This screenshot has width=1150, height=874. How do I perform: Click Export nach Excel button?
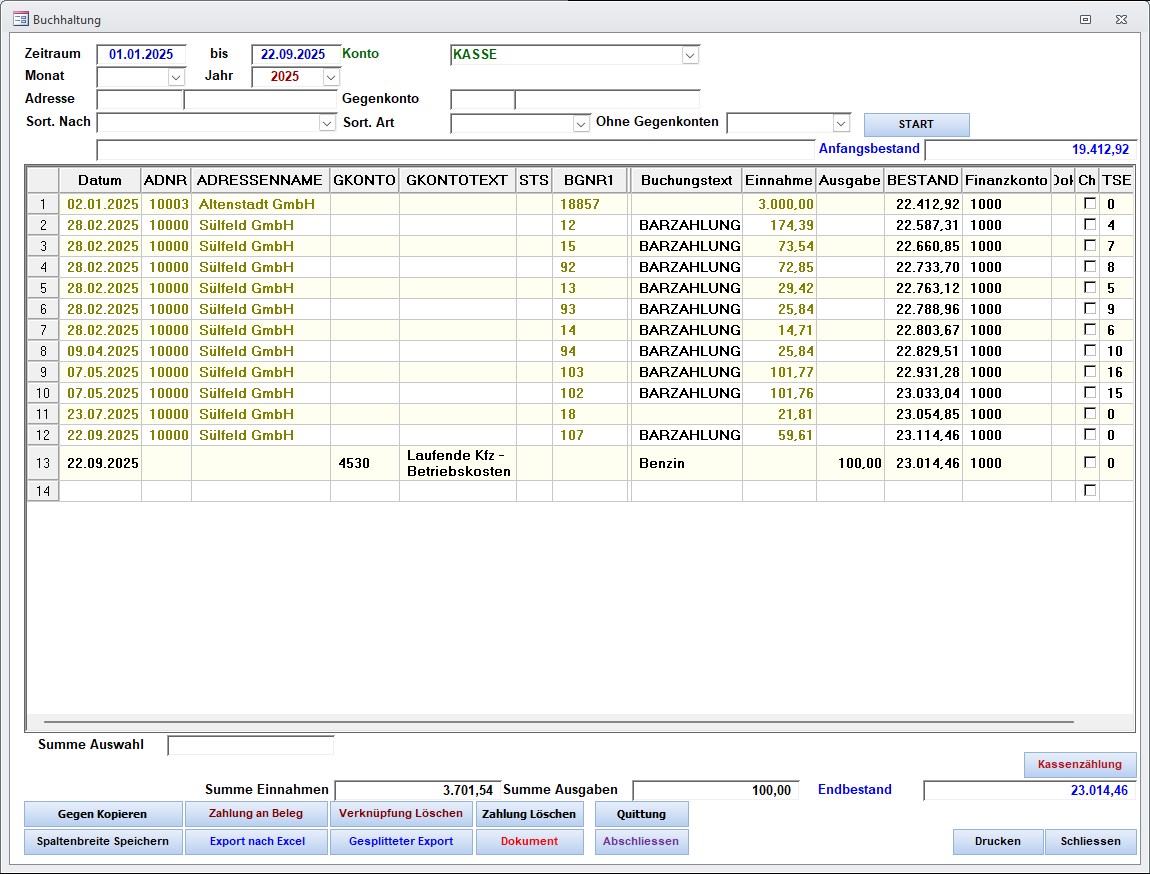click(257, 842)
